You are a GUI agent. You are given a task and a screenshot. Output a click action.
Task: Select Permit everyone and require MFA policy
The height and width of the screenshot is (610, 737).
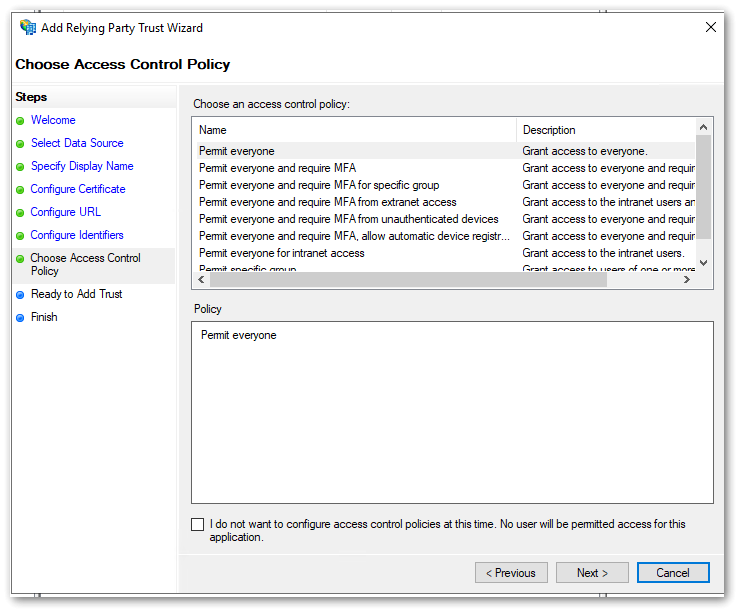pos(277,168)
